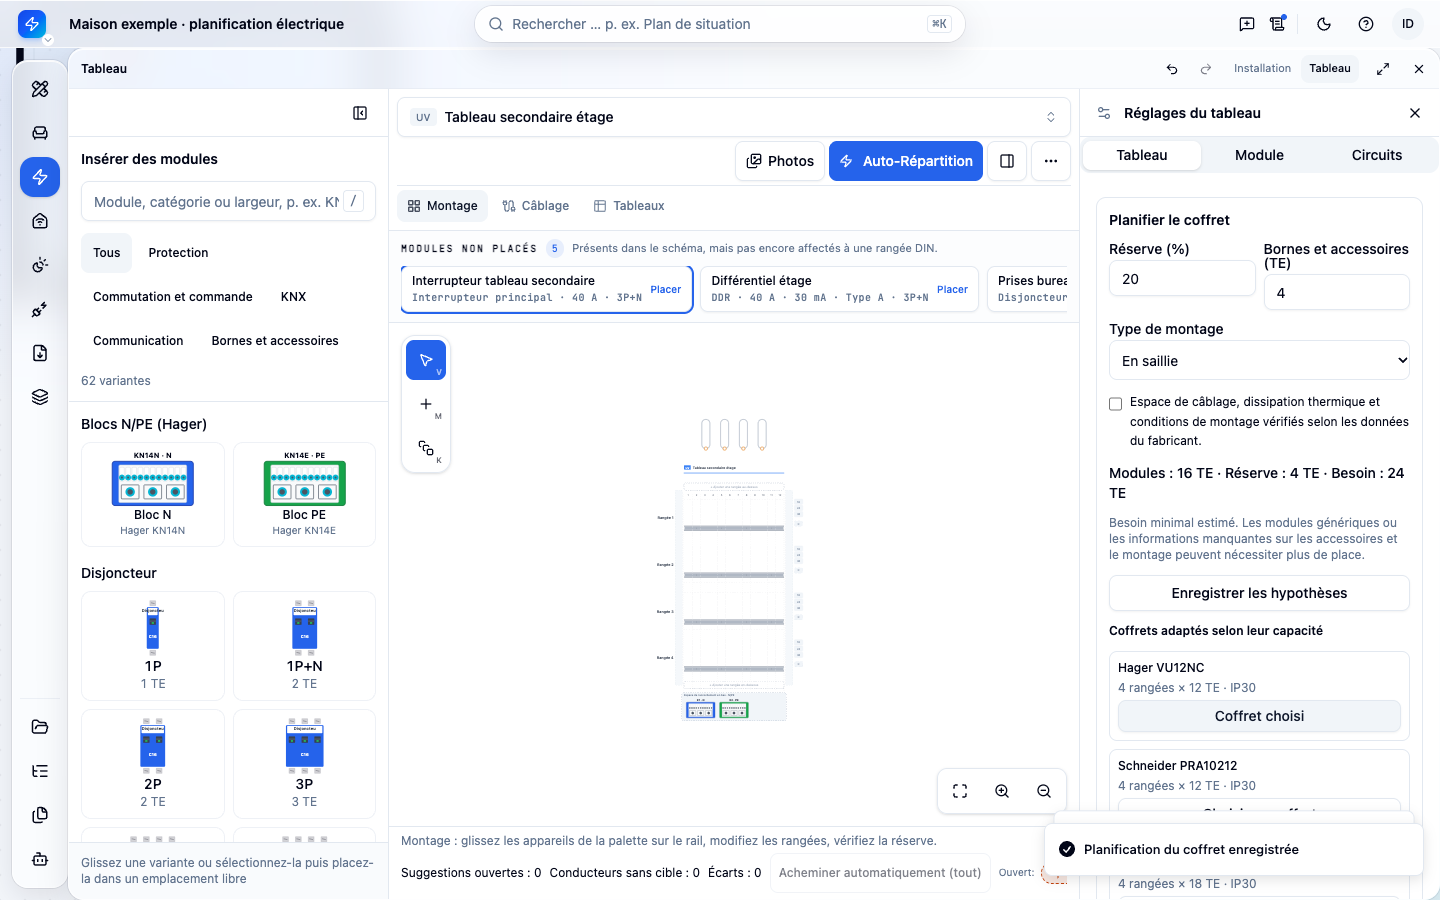
Task: Open the plug connection icon in sidebar
Action: pyautogui.click(x=40, y=309)
